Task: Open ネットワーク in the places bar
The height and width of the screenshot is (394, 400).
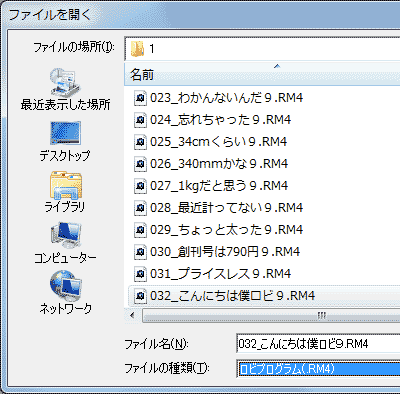Action: click(x=65, y=293)
